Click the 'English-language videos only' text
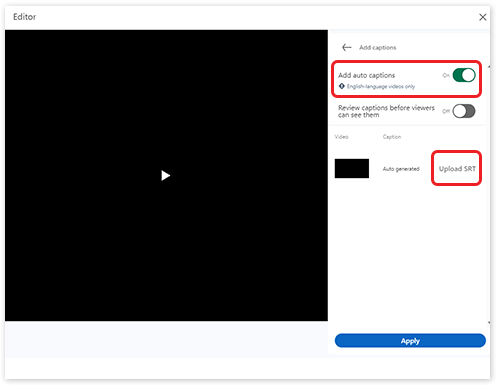This screenshot has width=500, height=388. 381,87
